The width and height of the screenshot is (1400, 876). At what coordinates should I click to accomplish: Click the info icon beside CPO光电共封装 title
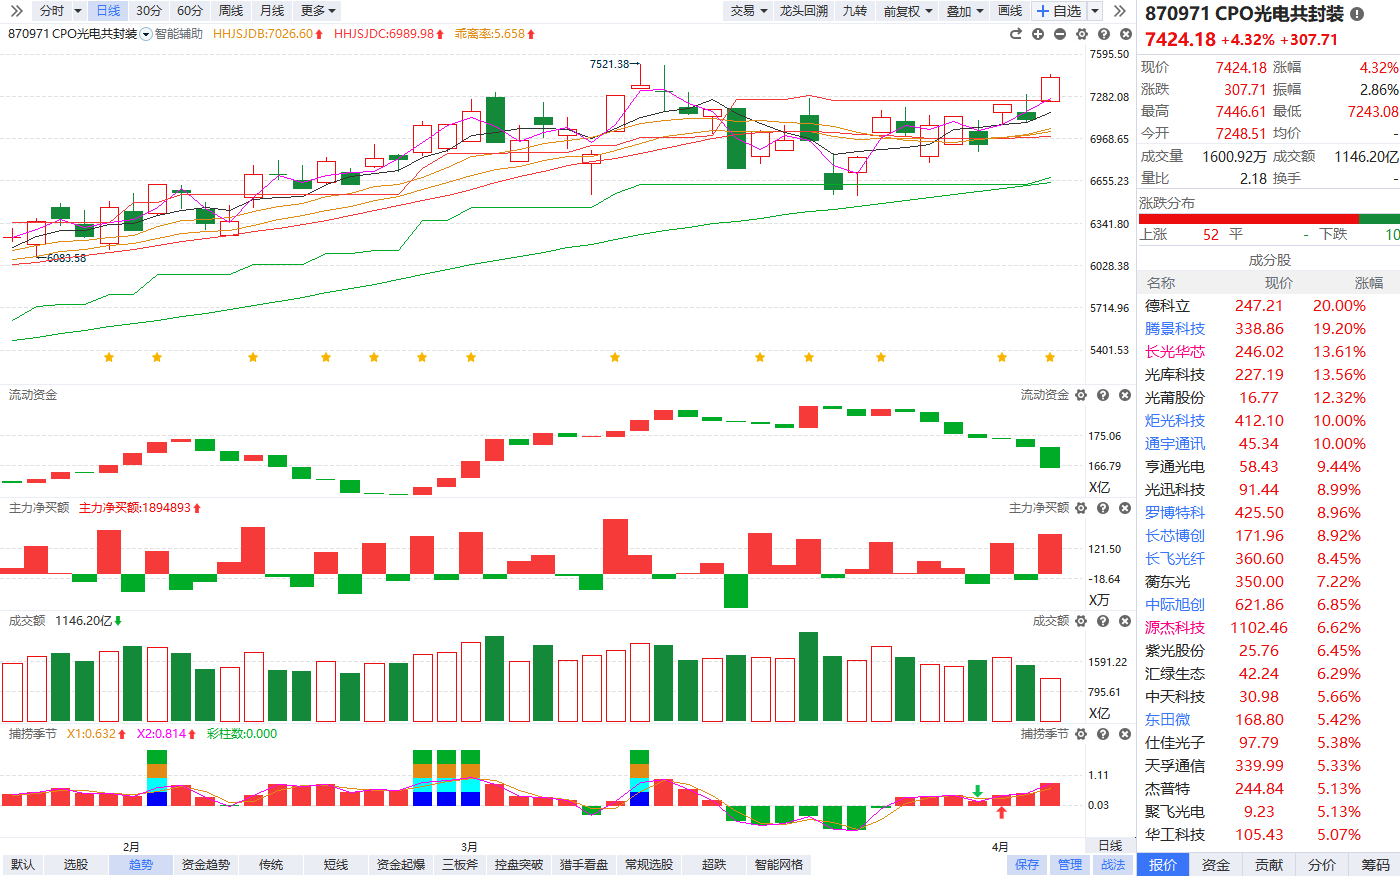point(1357,14)
